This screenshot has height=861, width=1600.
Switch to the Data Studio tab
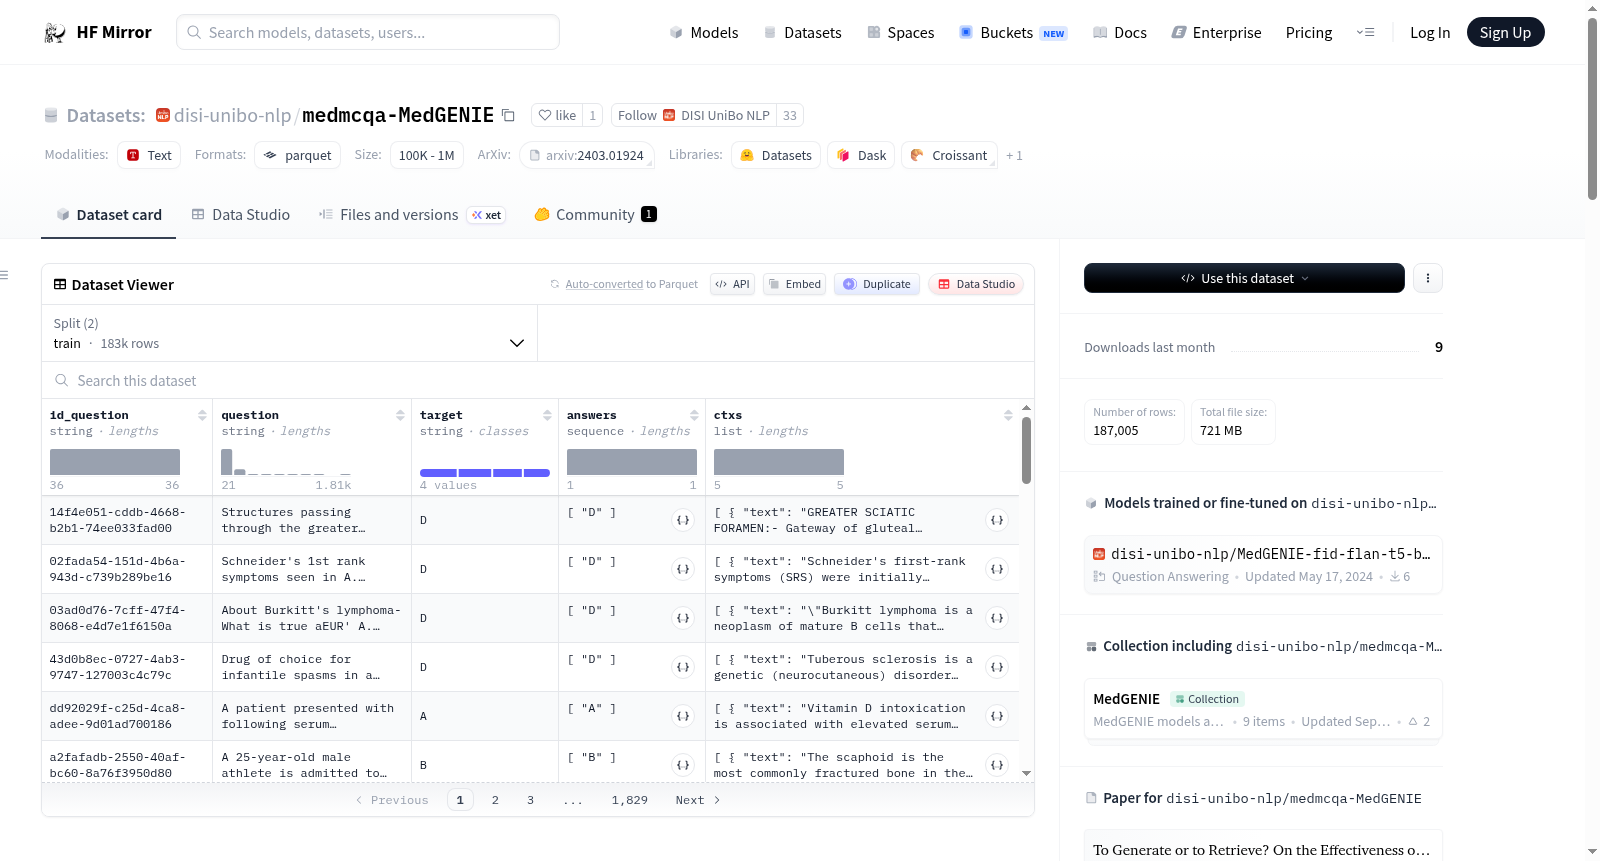[241, 215]
